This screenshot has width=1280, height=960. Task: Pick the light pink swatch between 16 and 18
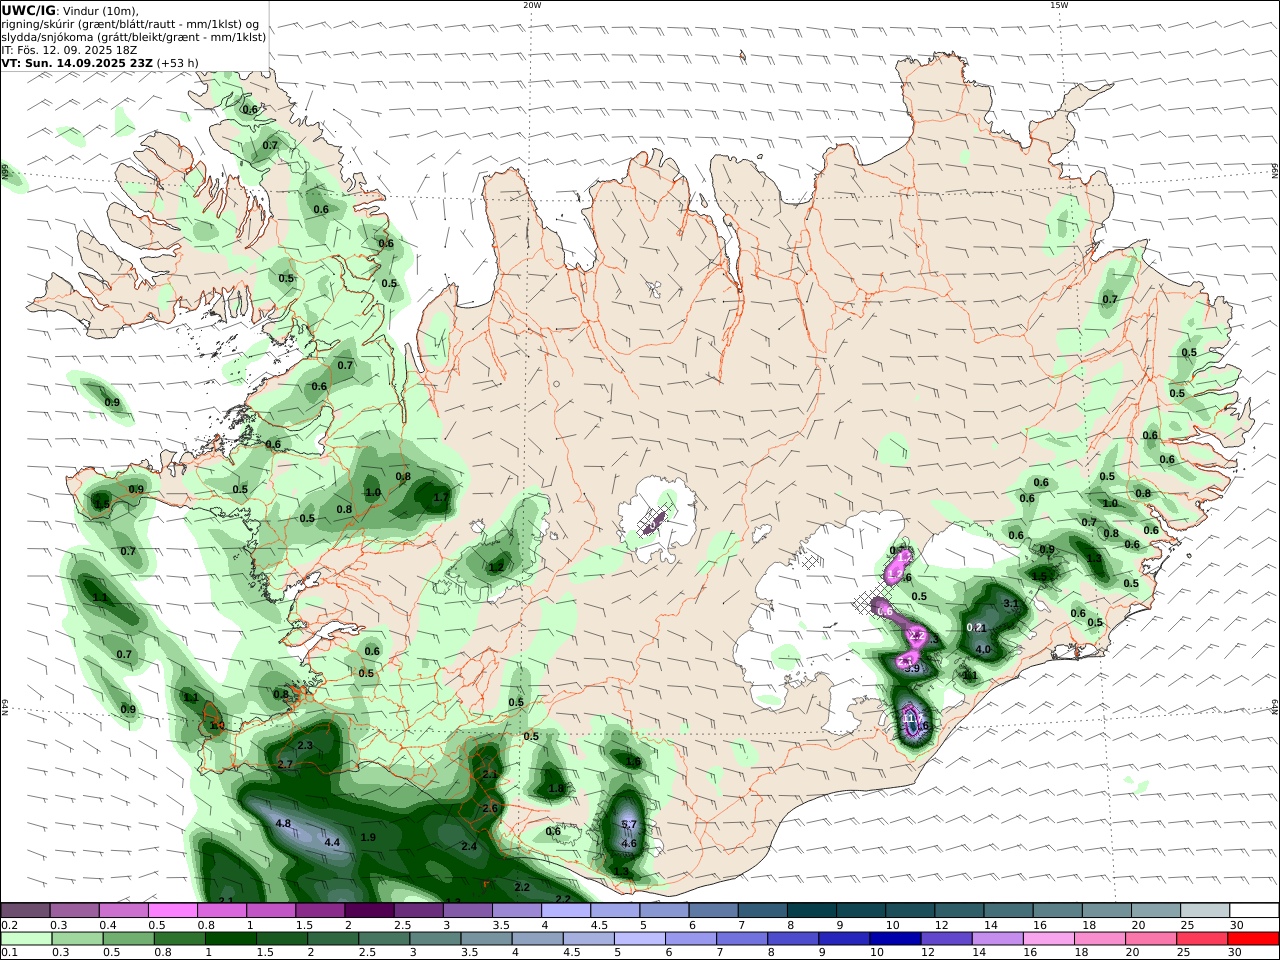(1048, 940)
